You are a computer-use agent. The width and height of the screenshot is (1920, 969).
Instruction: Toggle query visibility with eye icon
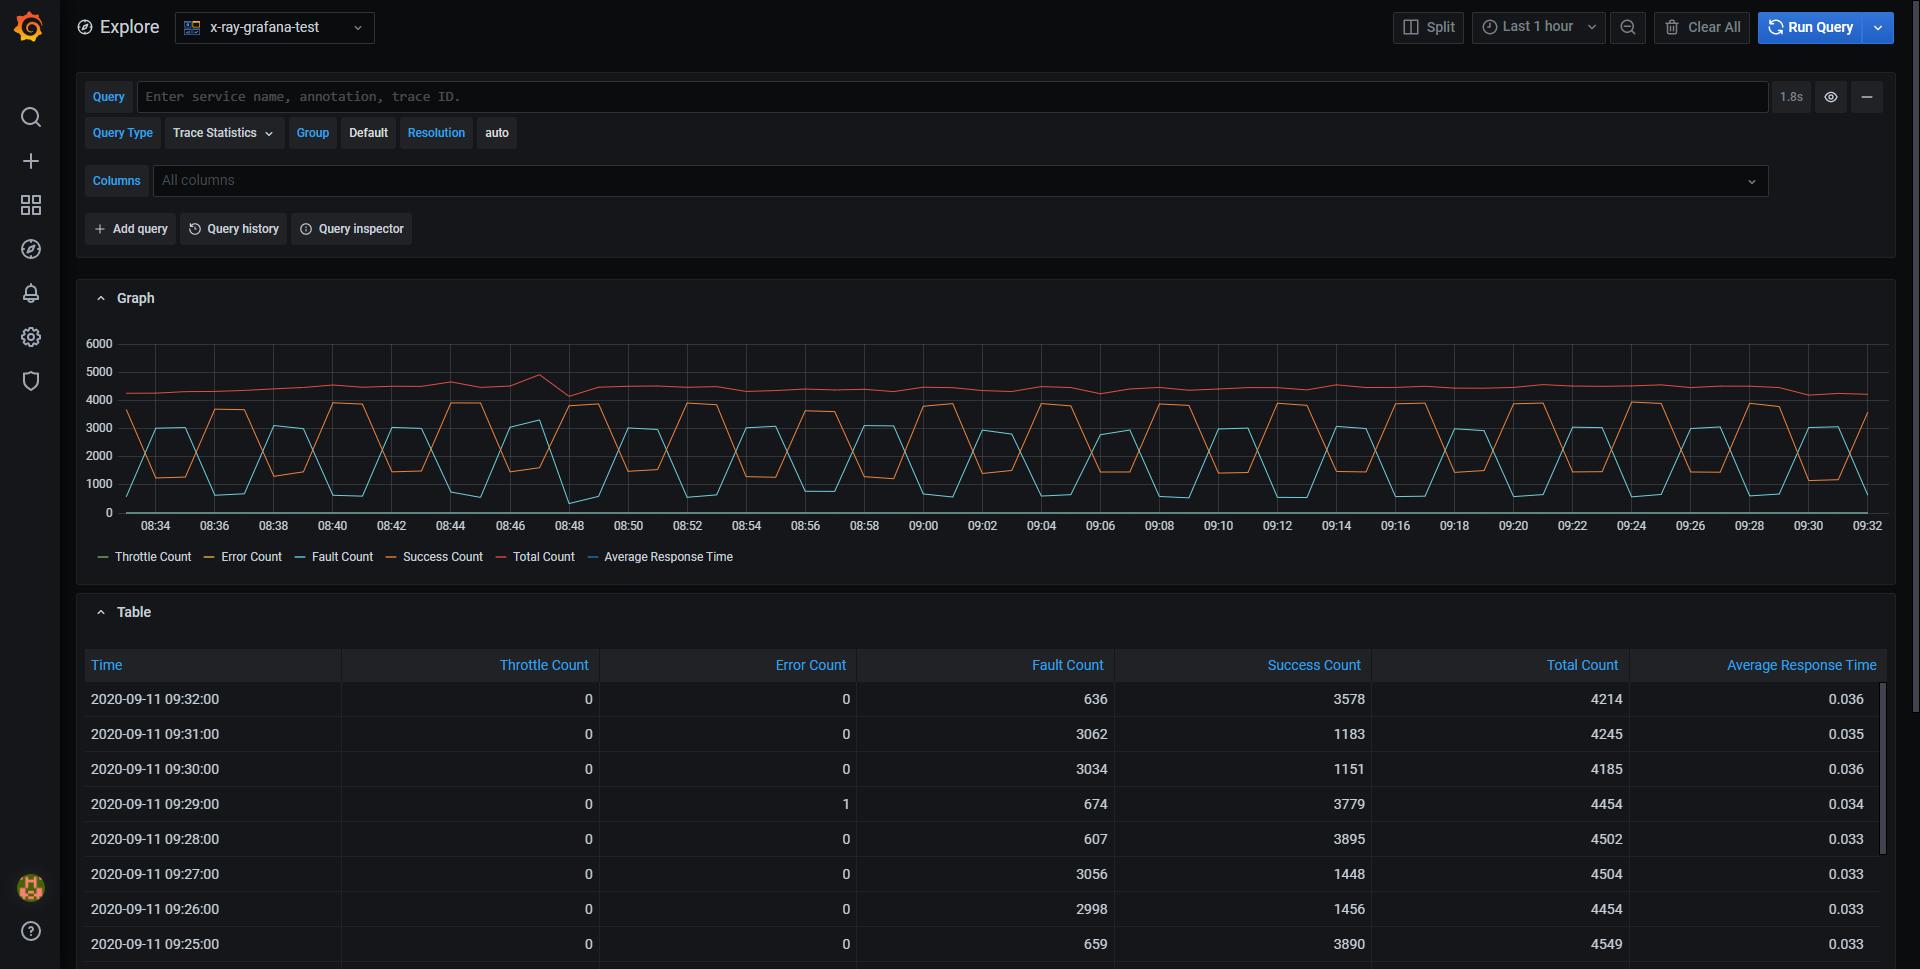pos(1830,97)
